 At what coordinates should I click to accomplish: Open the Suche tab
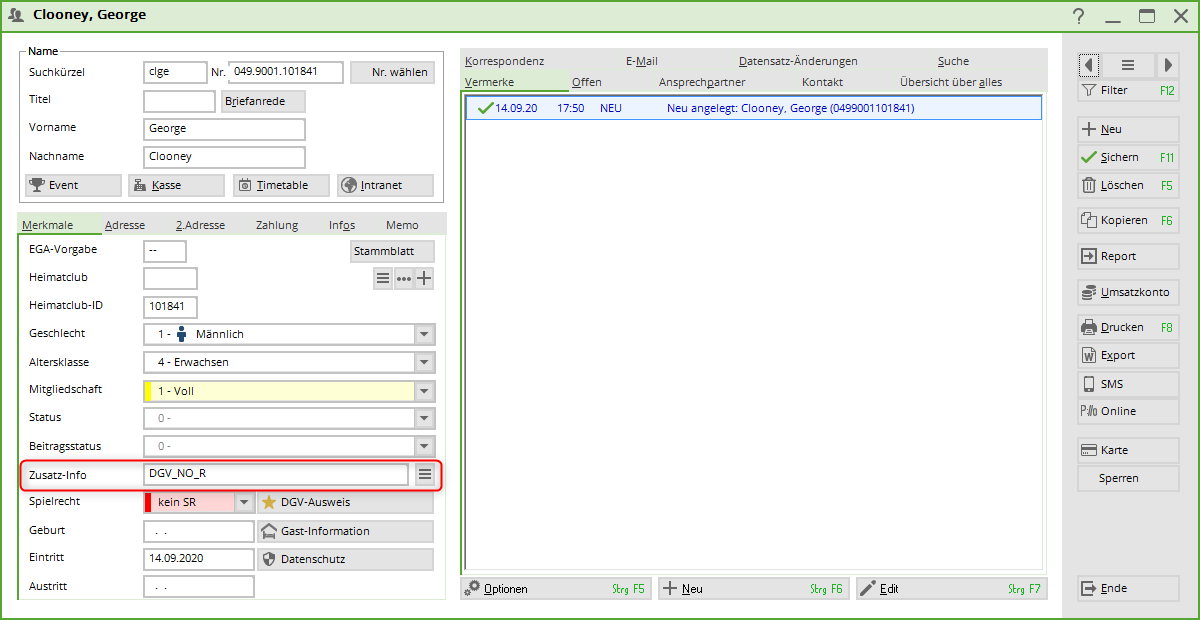(953, 61)
